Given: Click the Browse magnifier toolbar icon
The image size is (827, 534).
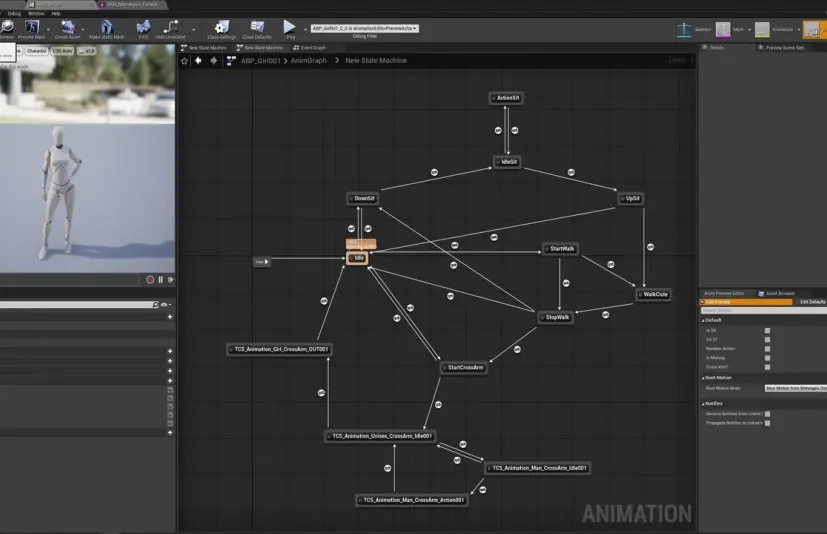Looking at the screenshot, I should pos(7,27).
